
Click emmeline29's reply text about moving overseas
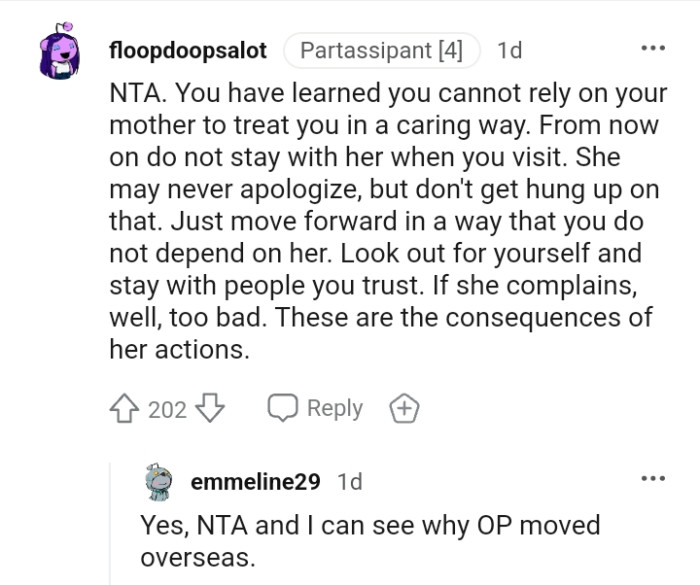click(x=370, y=541)
